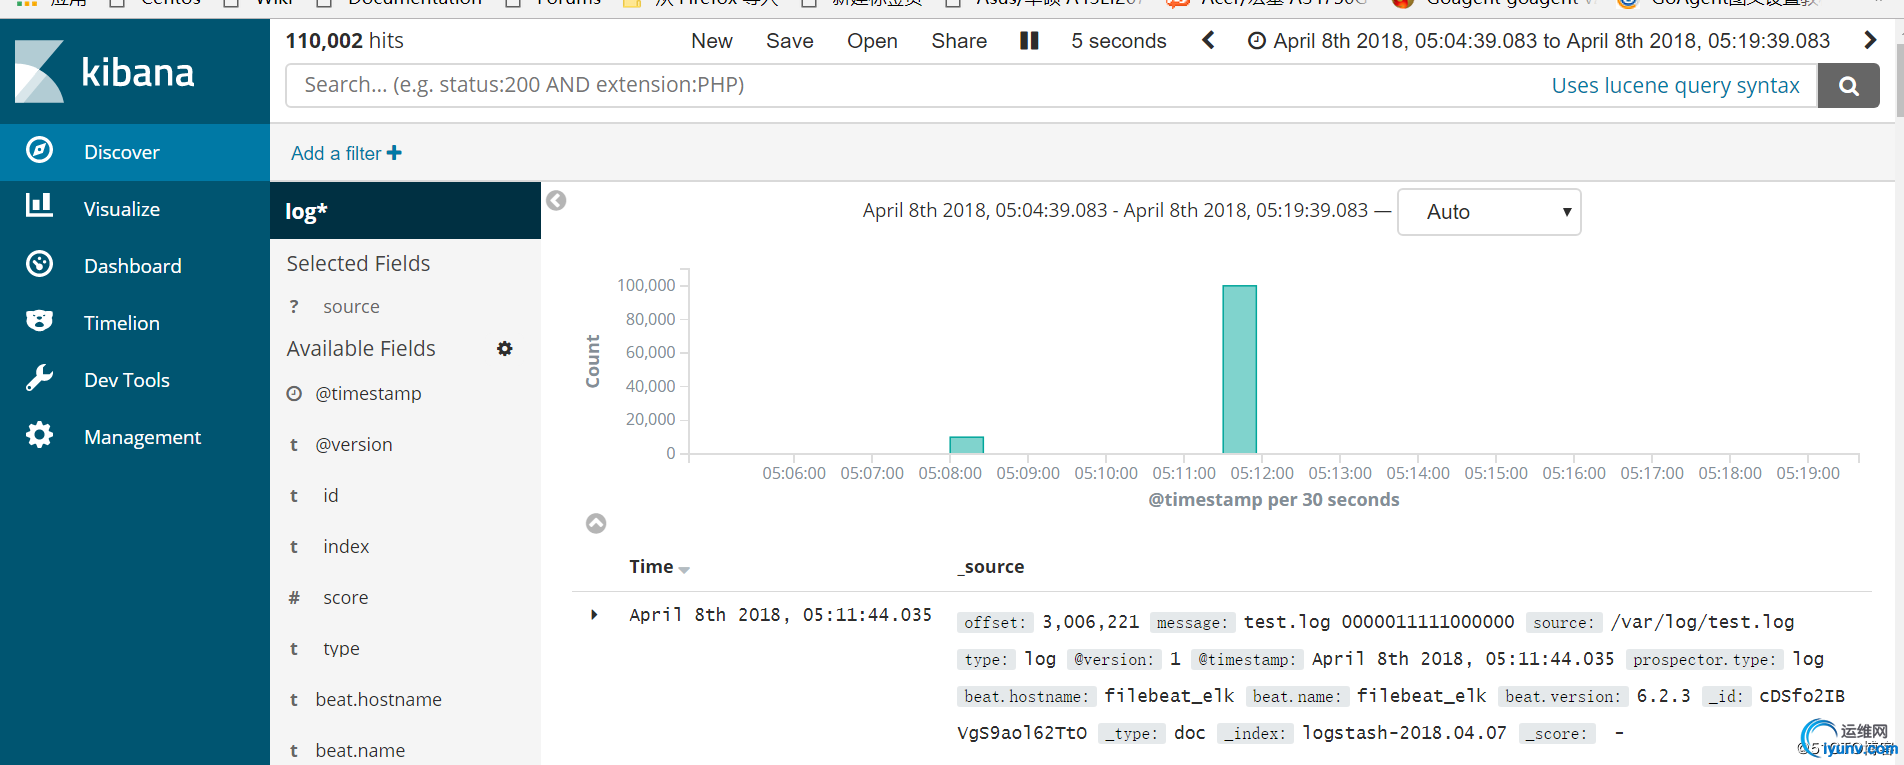Viewport: 1904px width, 765px height.
Task: Collapse the histogram with the up-arrow icon
Action: click(x=596, y=524)
